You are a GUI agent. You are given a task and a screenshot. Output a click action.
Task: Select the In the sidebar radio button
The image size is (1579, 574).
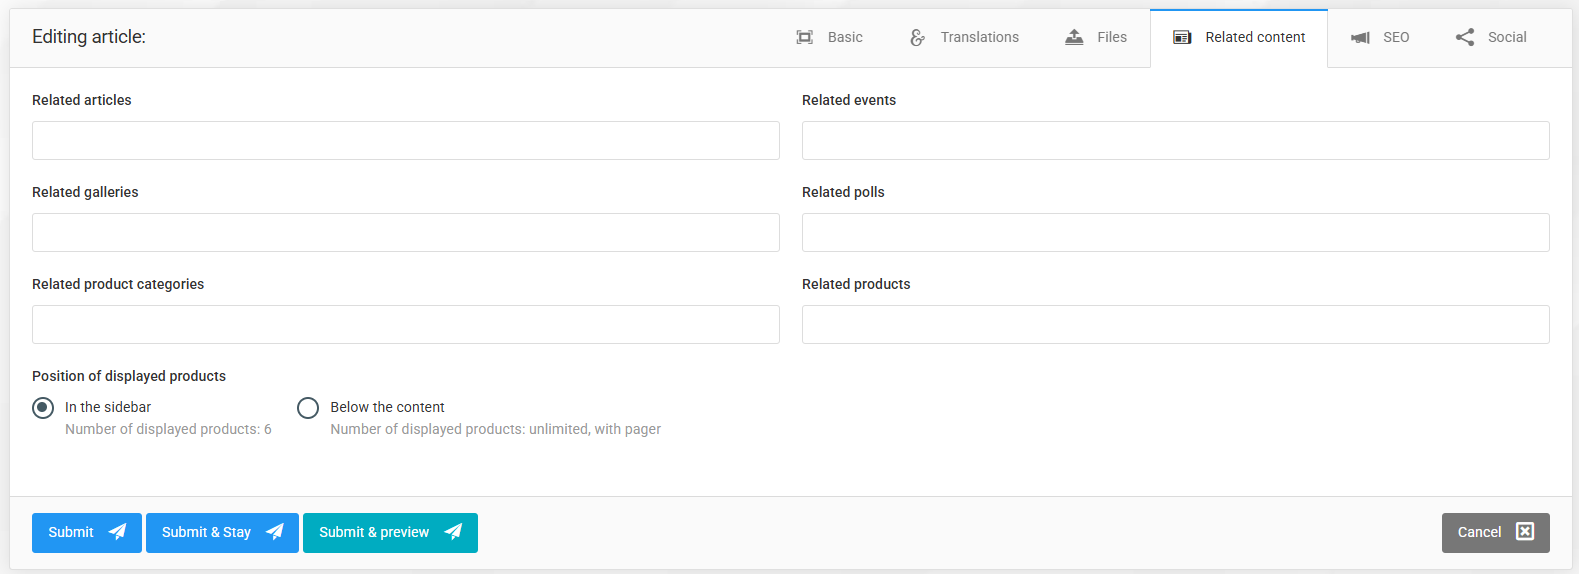point(43,408)
